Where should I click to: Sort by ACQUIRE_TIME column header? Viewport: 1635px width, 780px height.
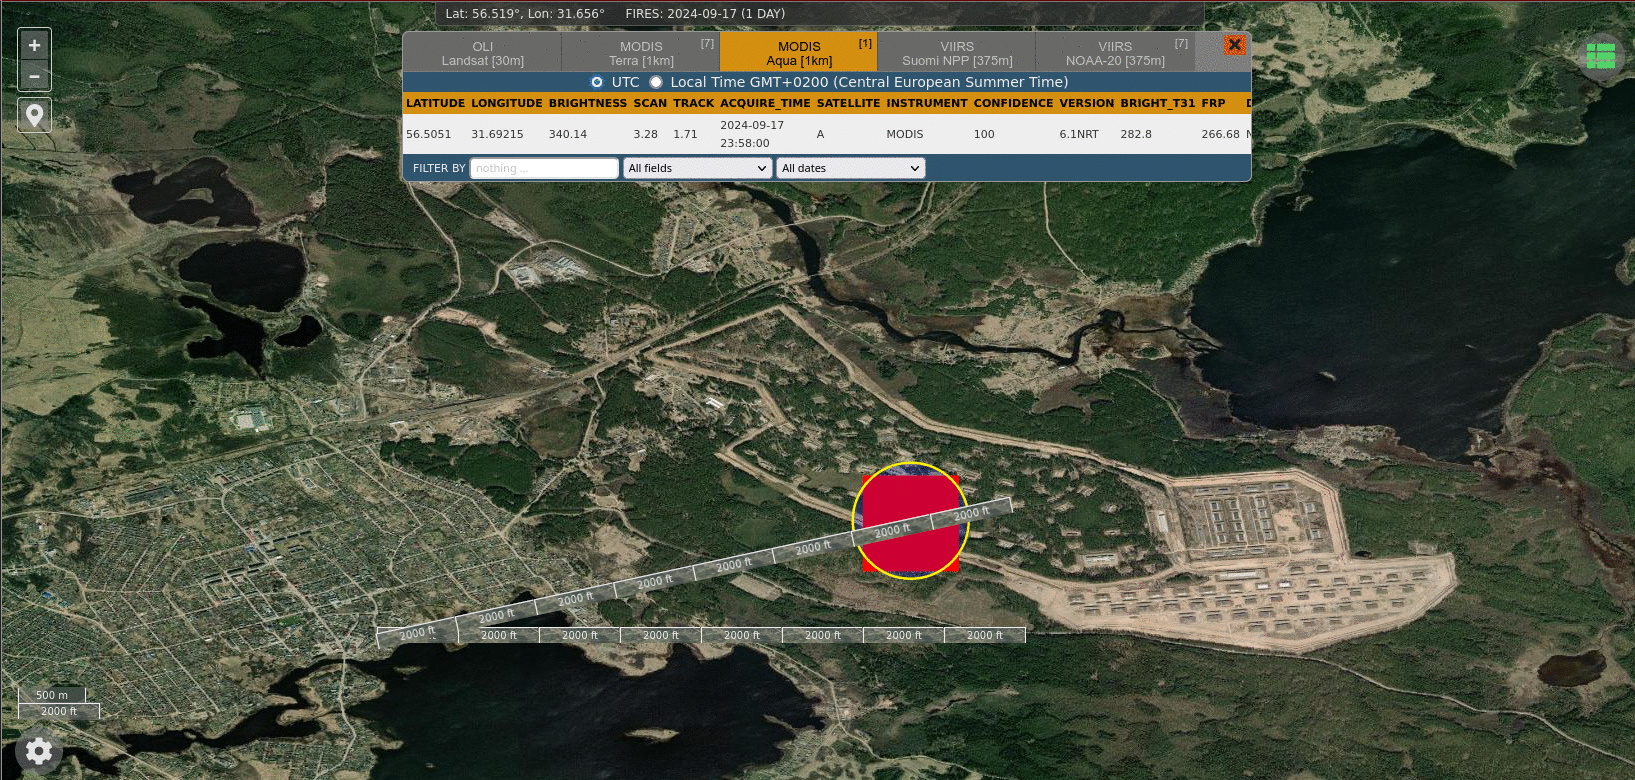coord(765,103)
